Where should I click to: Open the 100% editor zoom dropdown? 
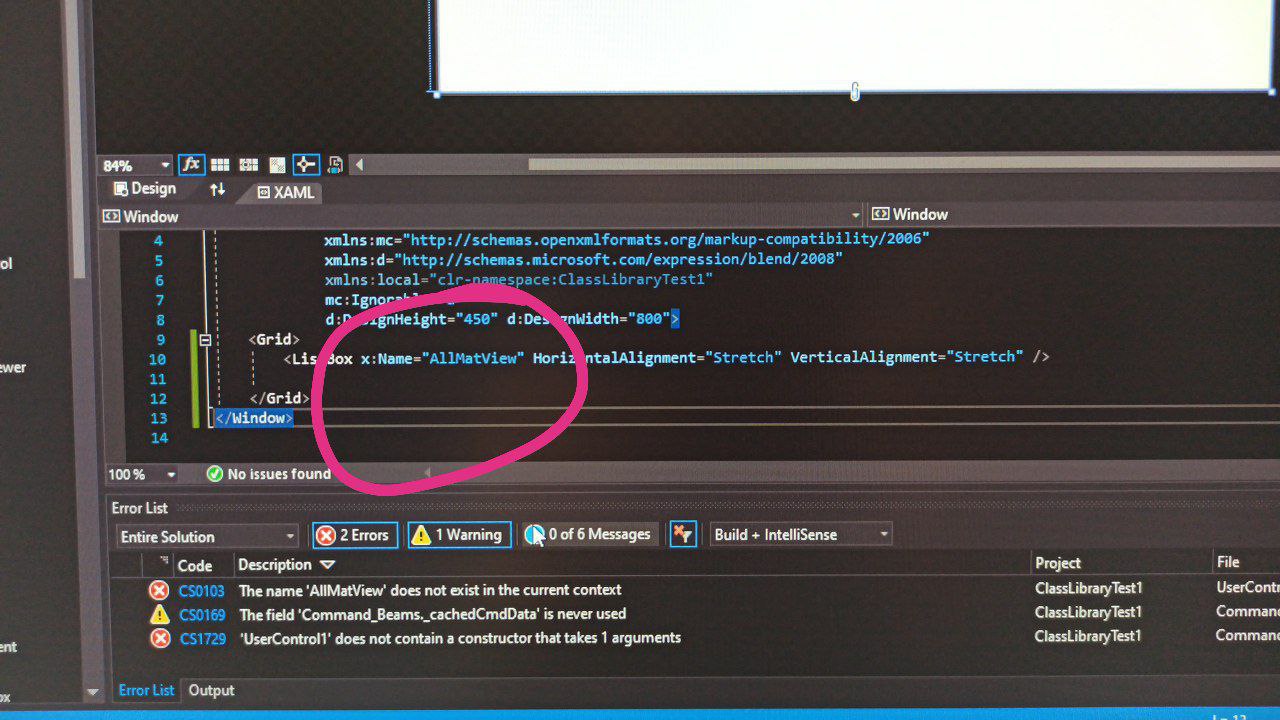[171, 475]
